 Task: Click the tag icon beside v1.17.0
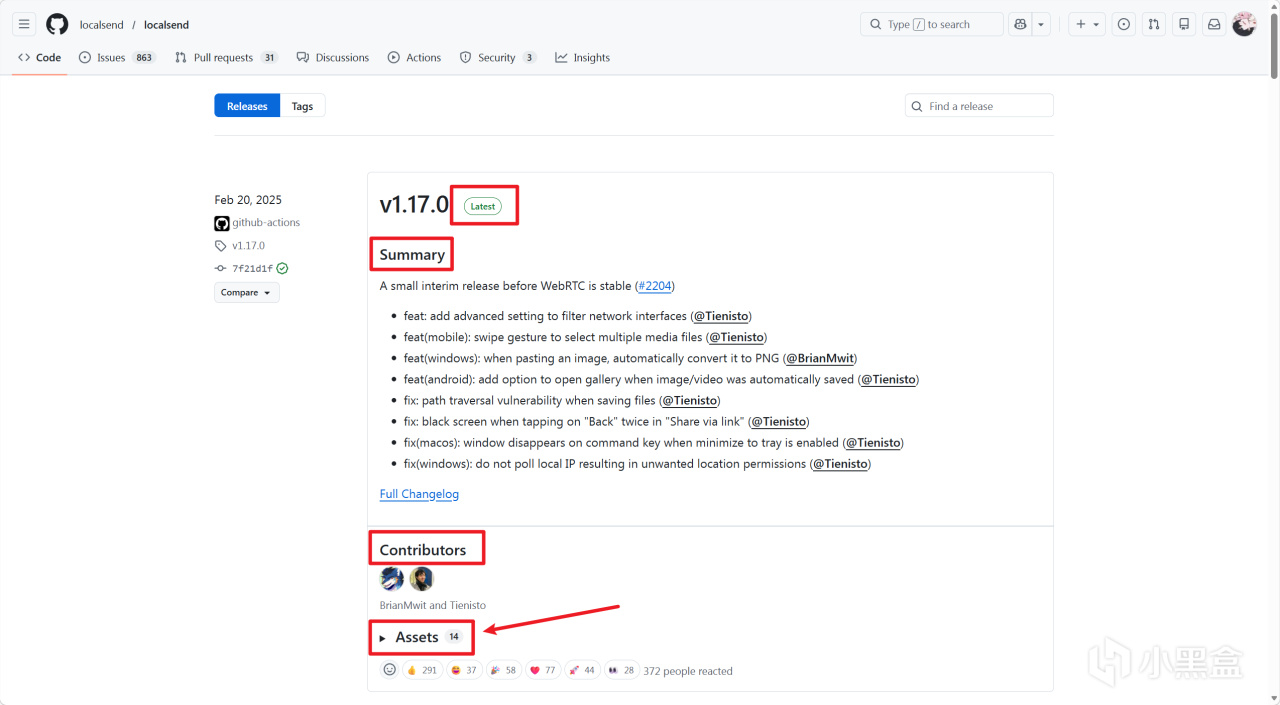[221, 246]
